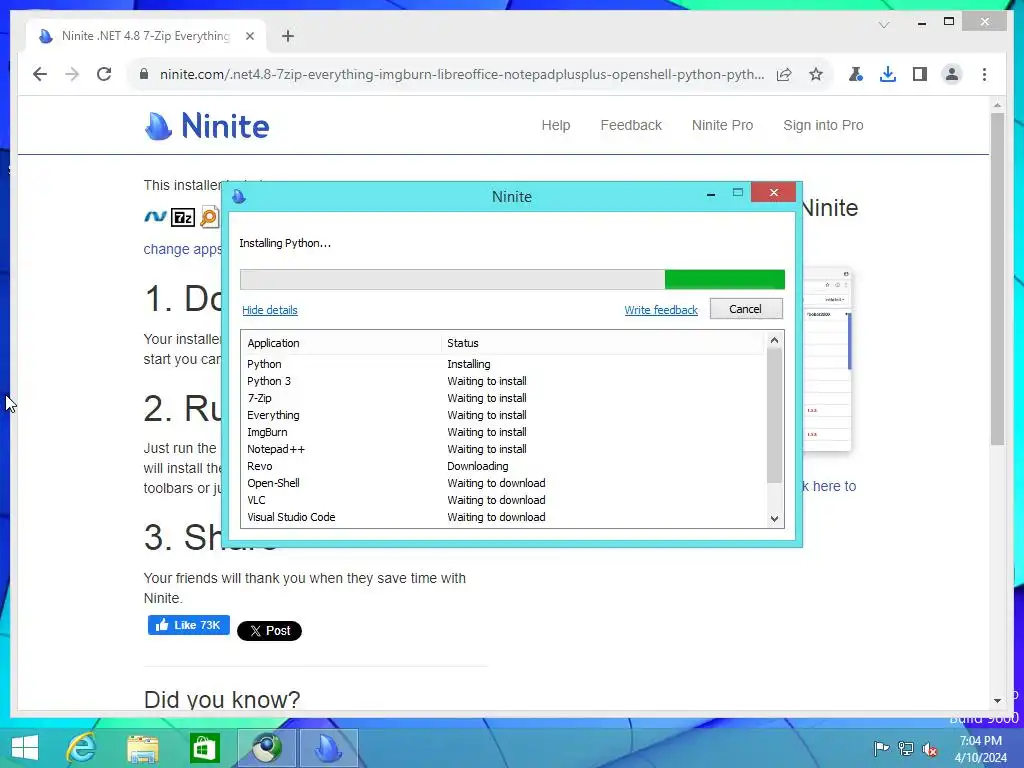The height and width of the screenshot is (768, 1024).
Task: Select the Revo row
Action: coord(504,466)
